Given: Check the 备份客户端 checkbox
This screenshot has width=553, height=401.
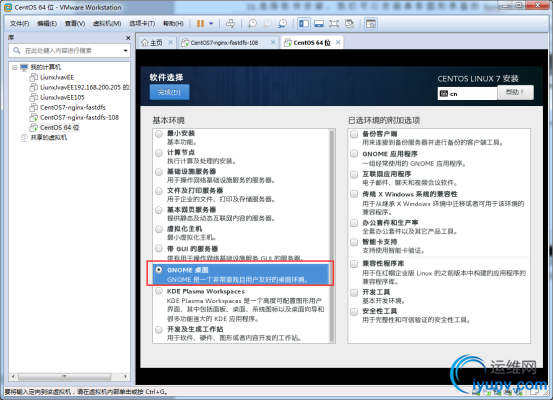Looking at the screenshot, I should pyautogui.click(x=354, y=134).
